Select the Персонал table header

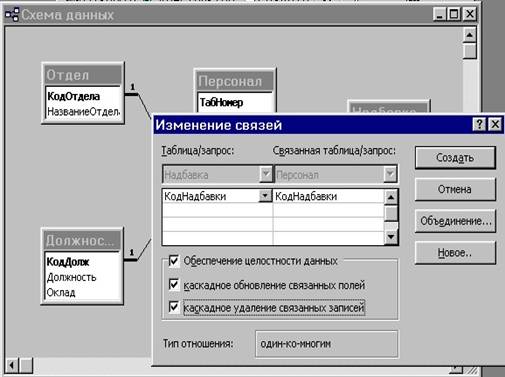tap(235, 81)
